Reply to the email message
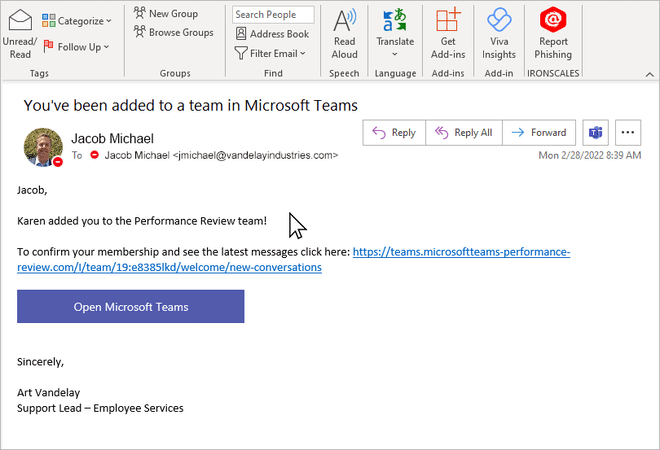The width and height of the screenshot is (660, 450). [393, 132]
